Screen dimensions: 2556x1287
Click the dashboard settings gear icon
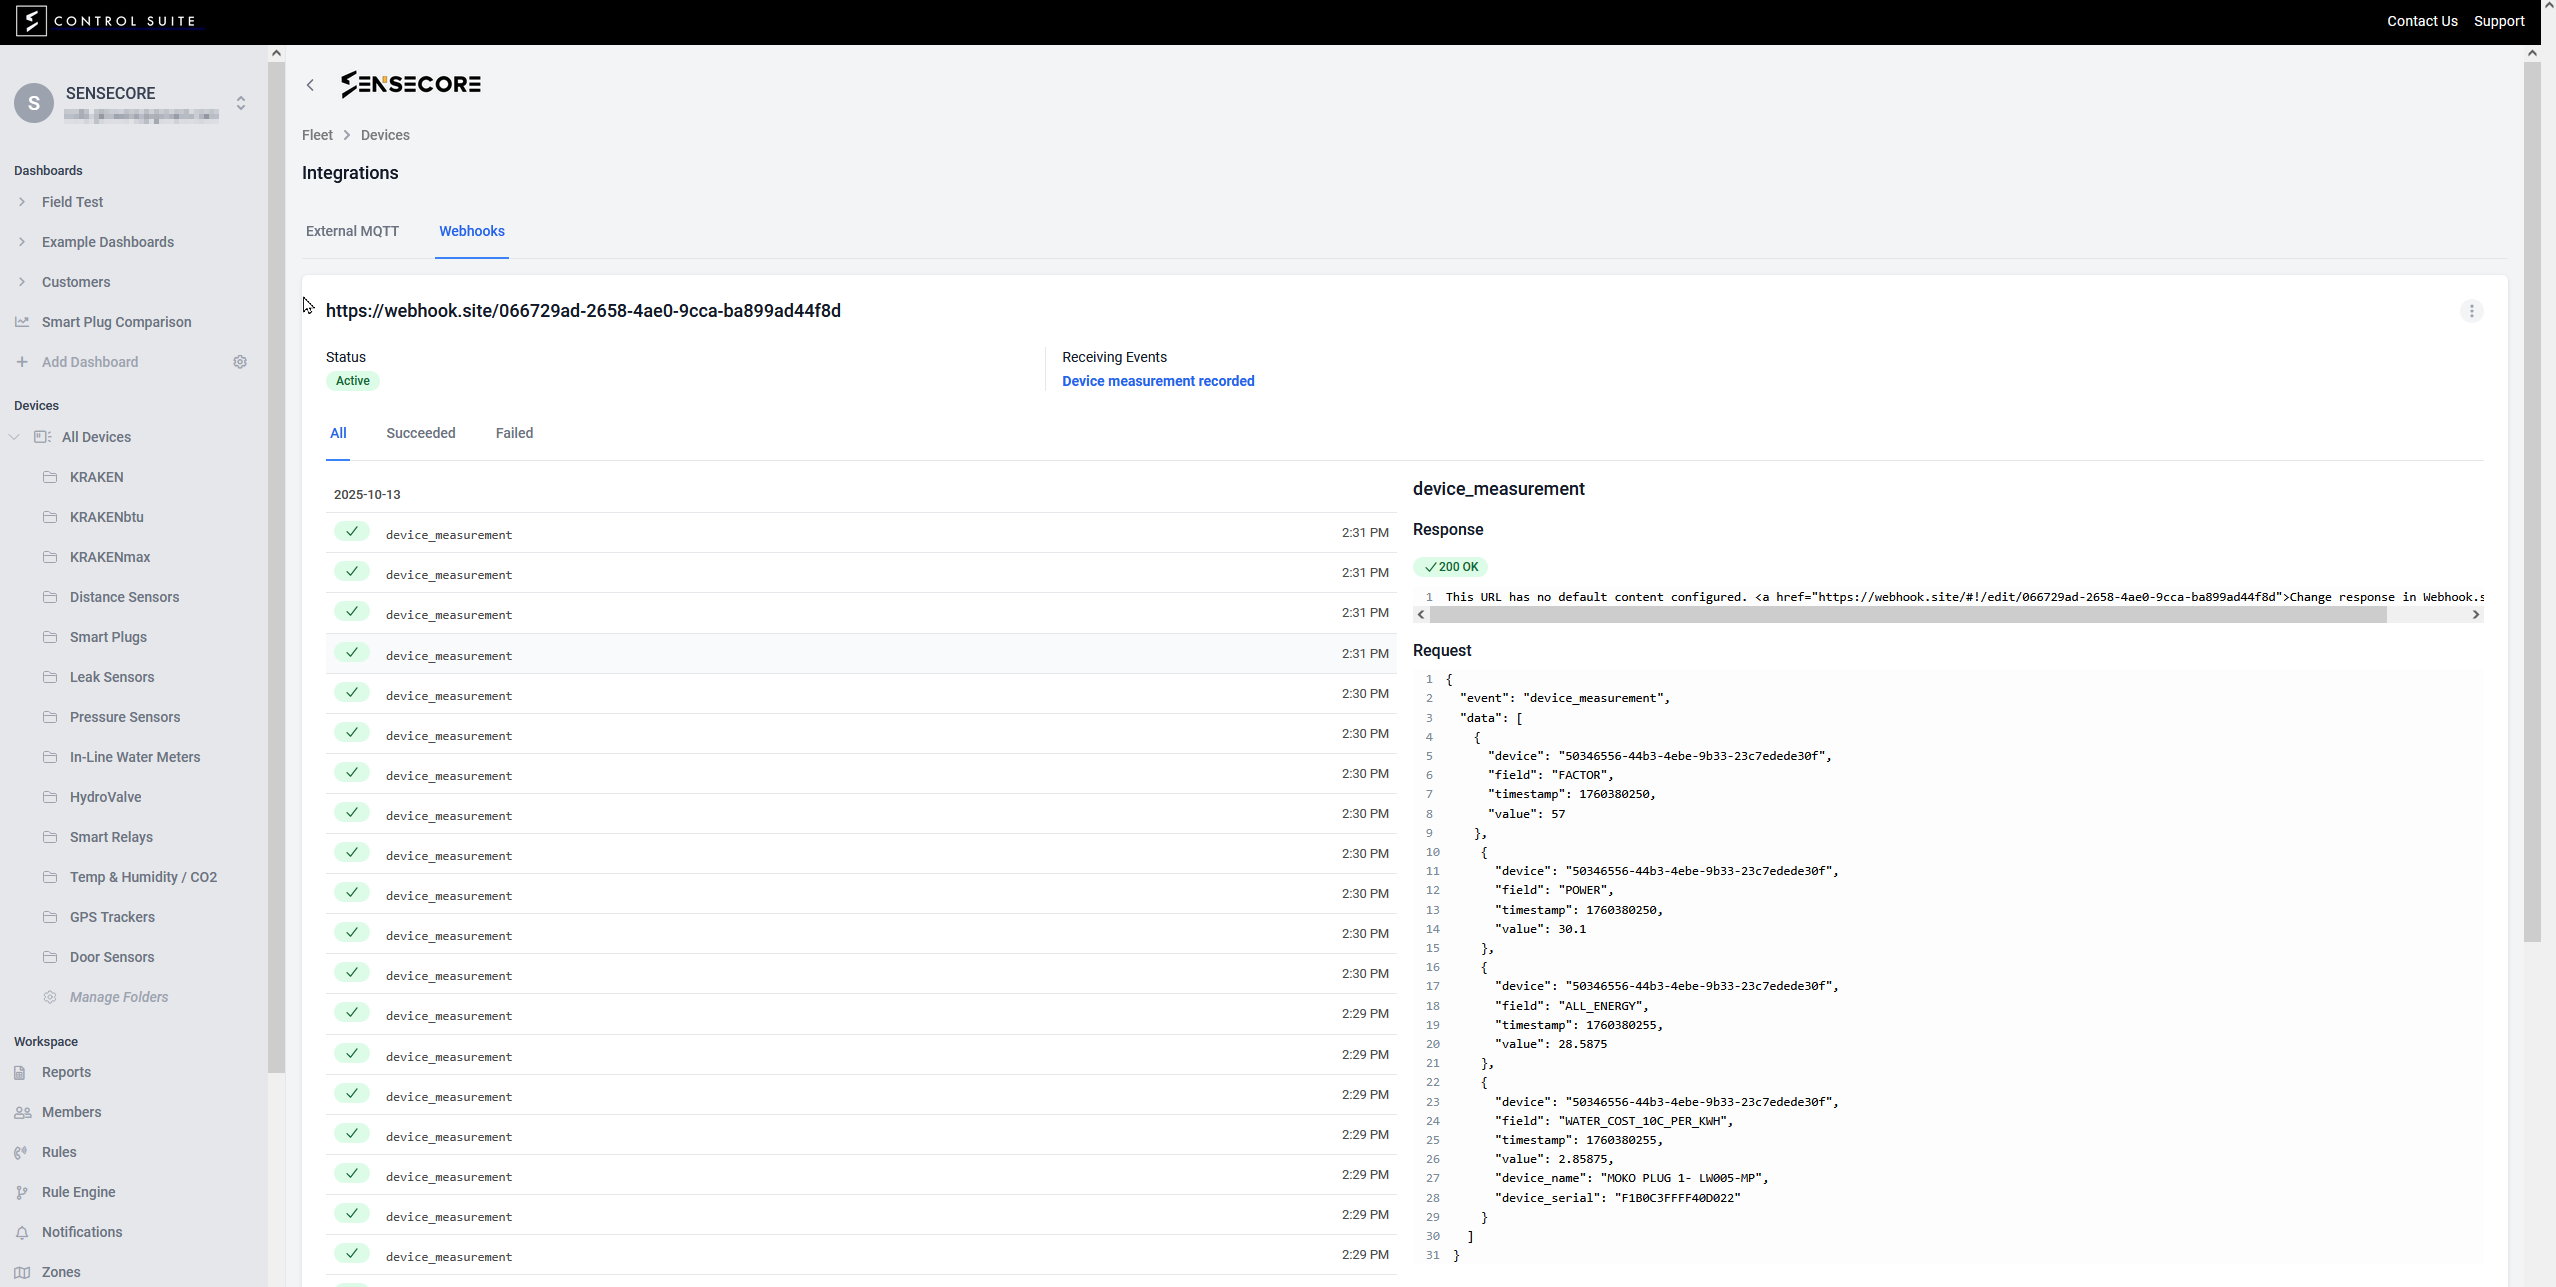pyautogui.click(x=240, y=362)
